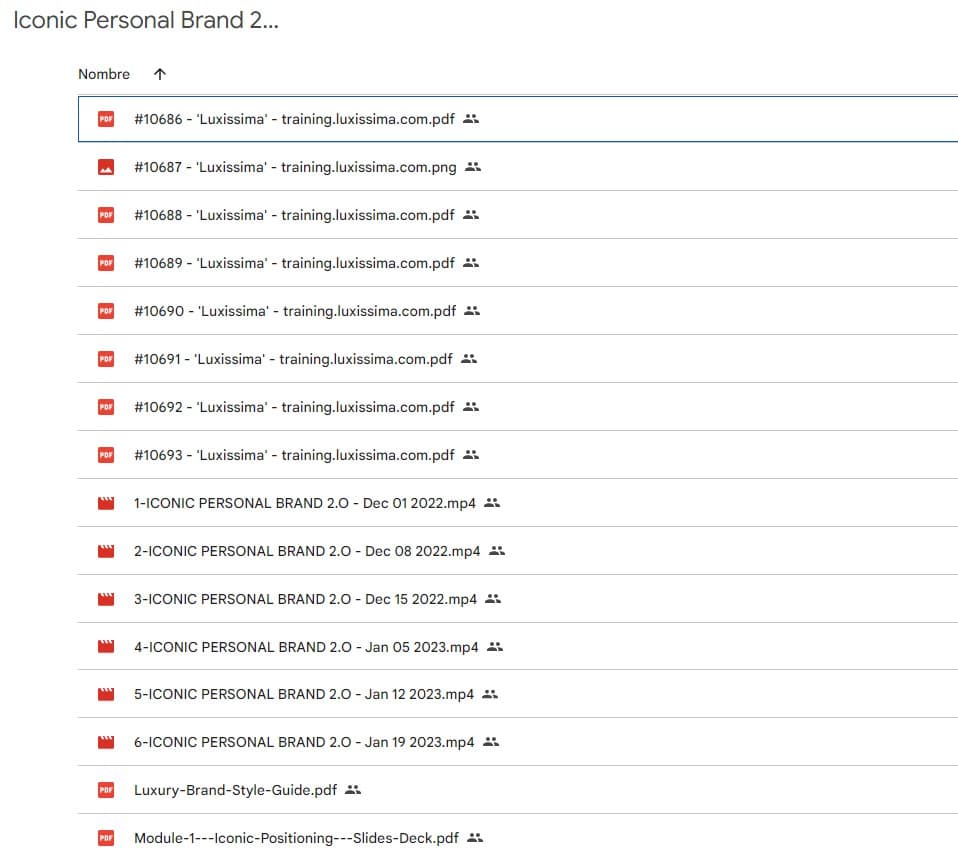The image size is (958, 854).
Task: Toggle sort direction arrow next to Nombre
Action: pos(160,74)
